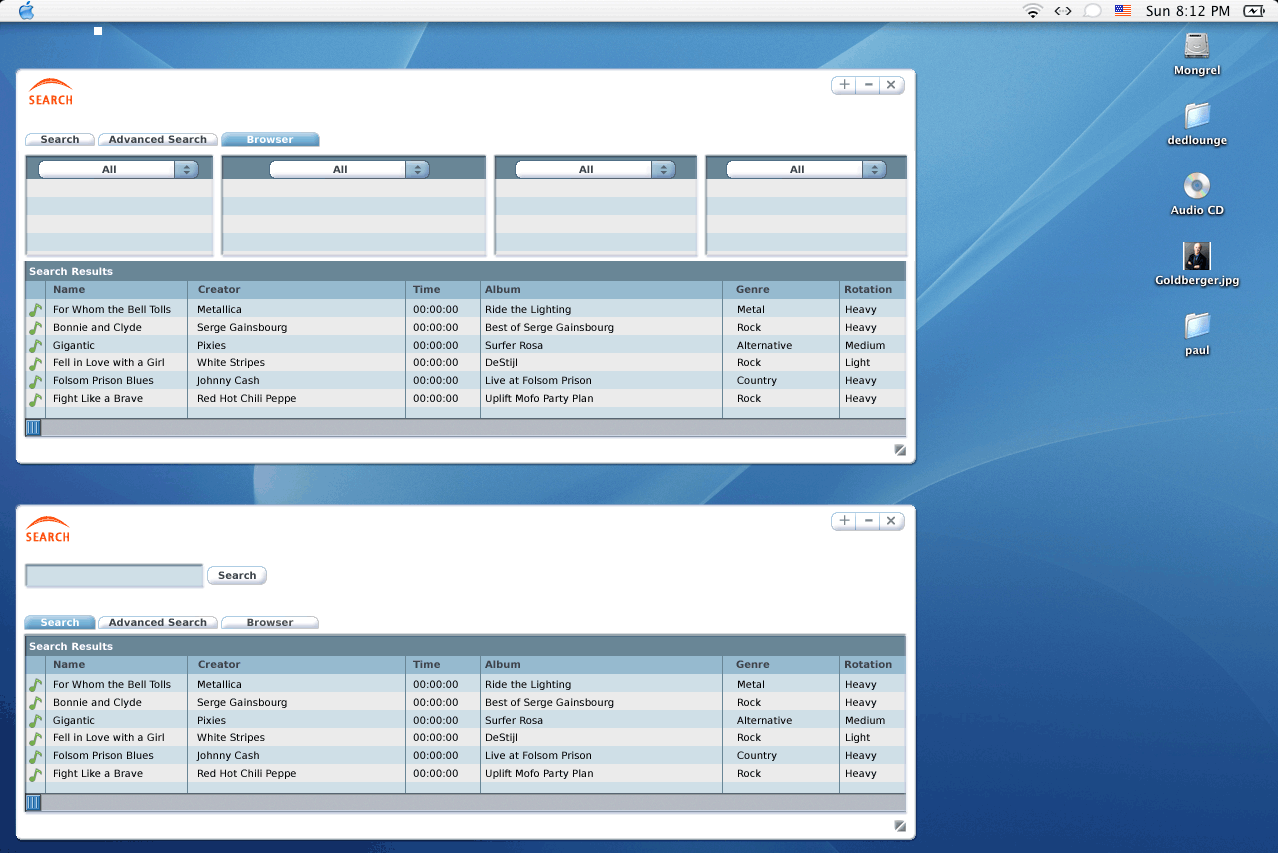The height and width of the screenshot is (853, 1278).
Task: Select Search tab in bottom window
Action: 60,623
